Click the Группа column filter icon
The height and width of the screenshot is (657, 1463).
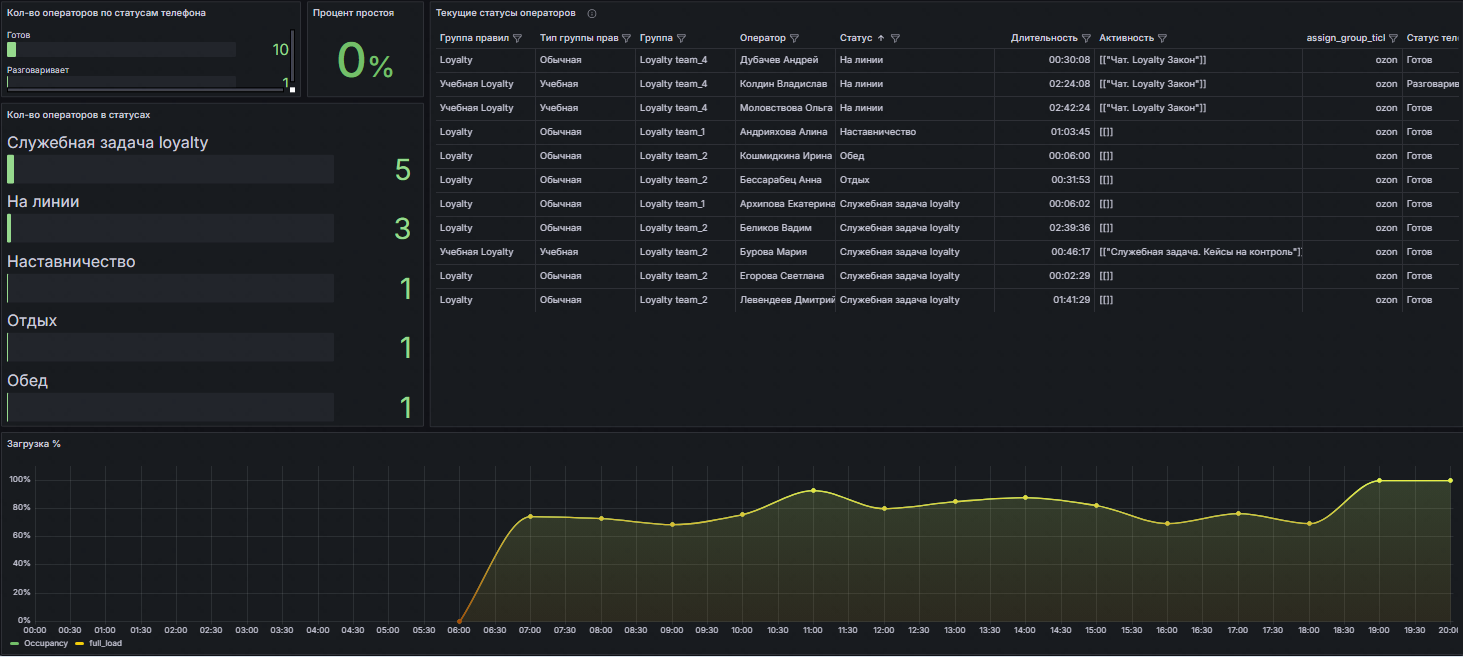click(681, 38)
